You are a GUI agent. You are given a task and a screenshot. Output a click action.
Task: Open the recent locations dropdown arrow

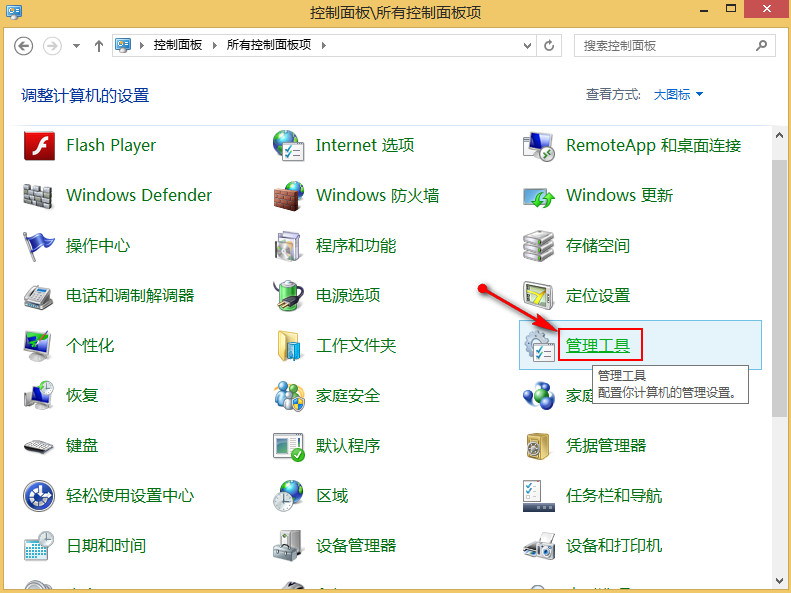[x=76, y=46]
